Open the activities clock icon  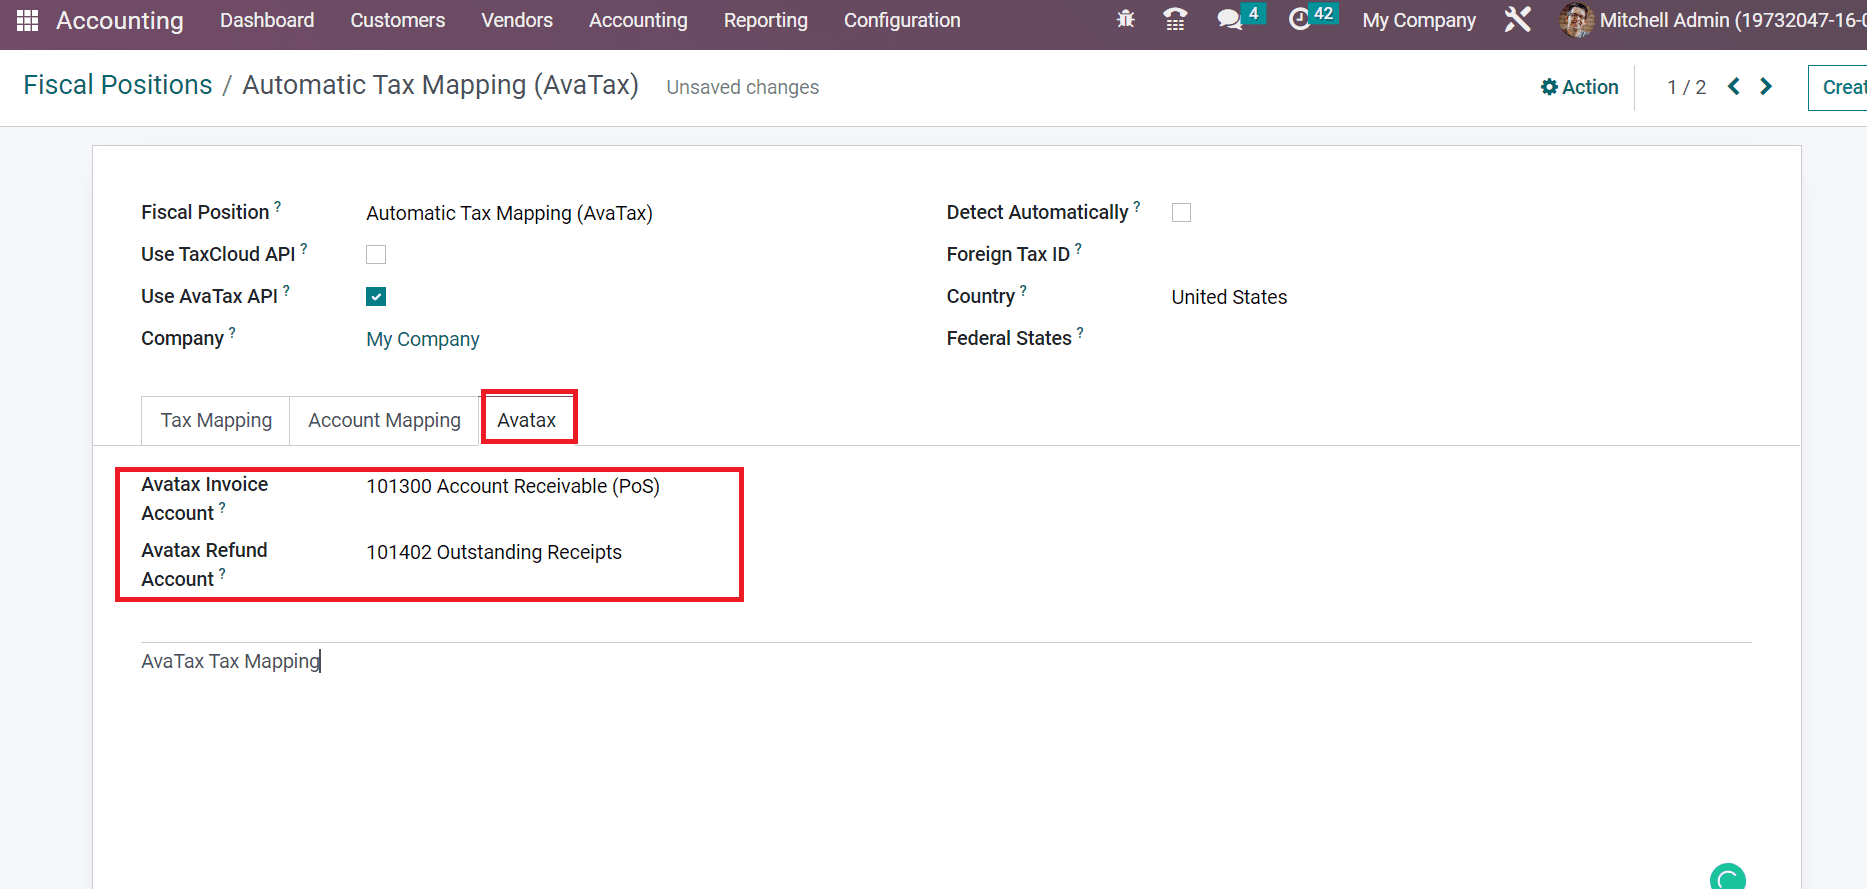[1299, 19]
